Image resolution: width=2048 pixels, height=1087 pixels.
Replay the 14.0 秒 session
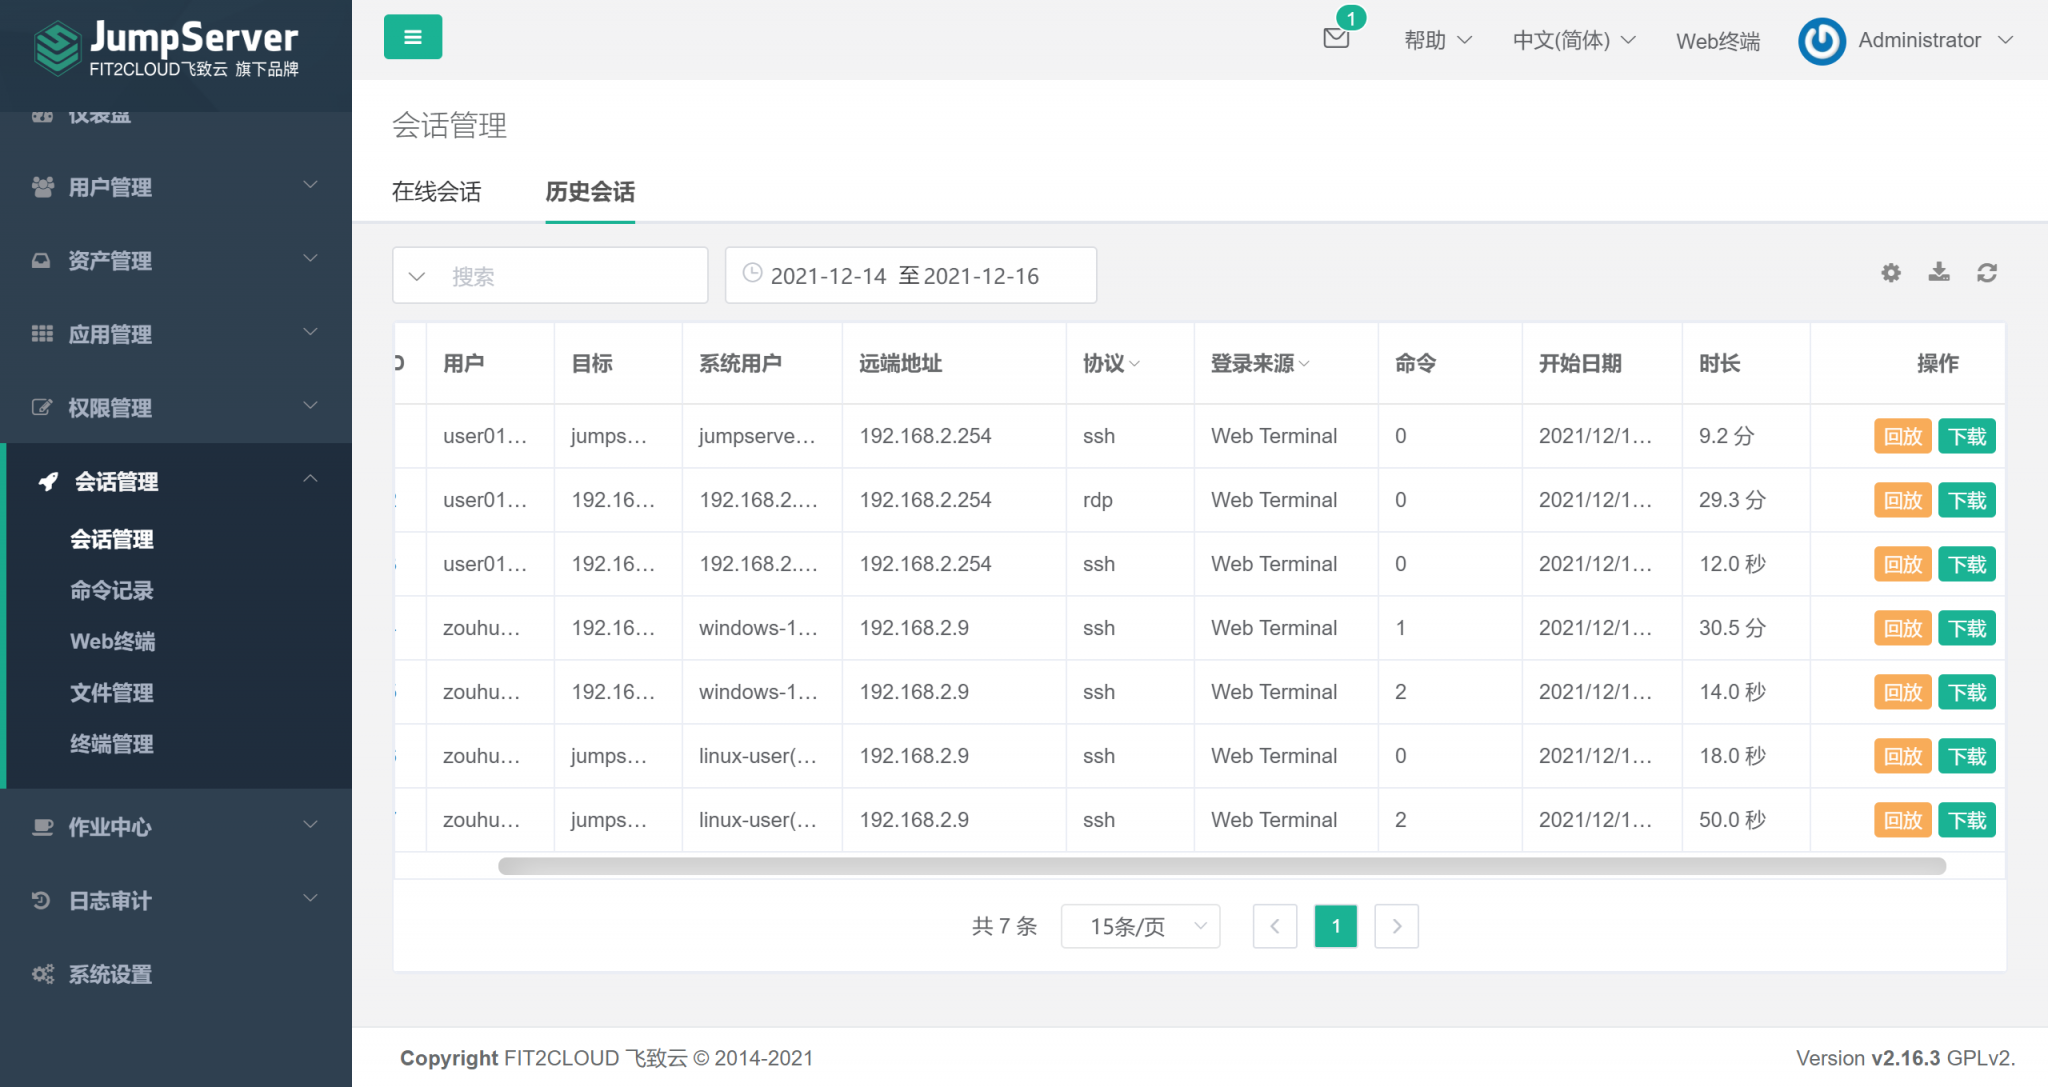(1903, 692)
